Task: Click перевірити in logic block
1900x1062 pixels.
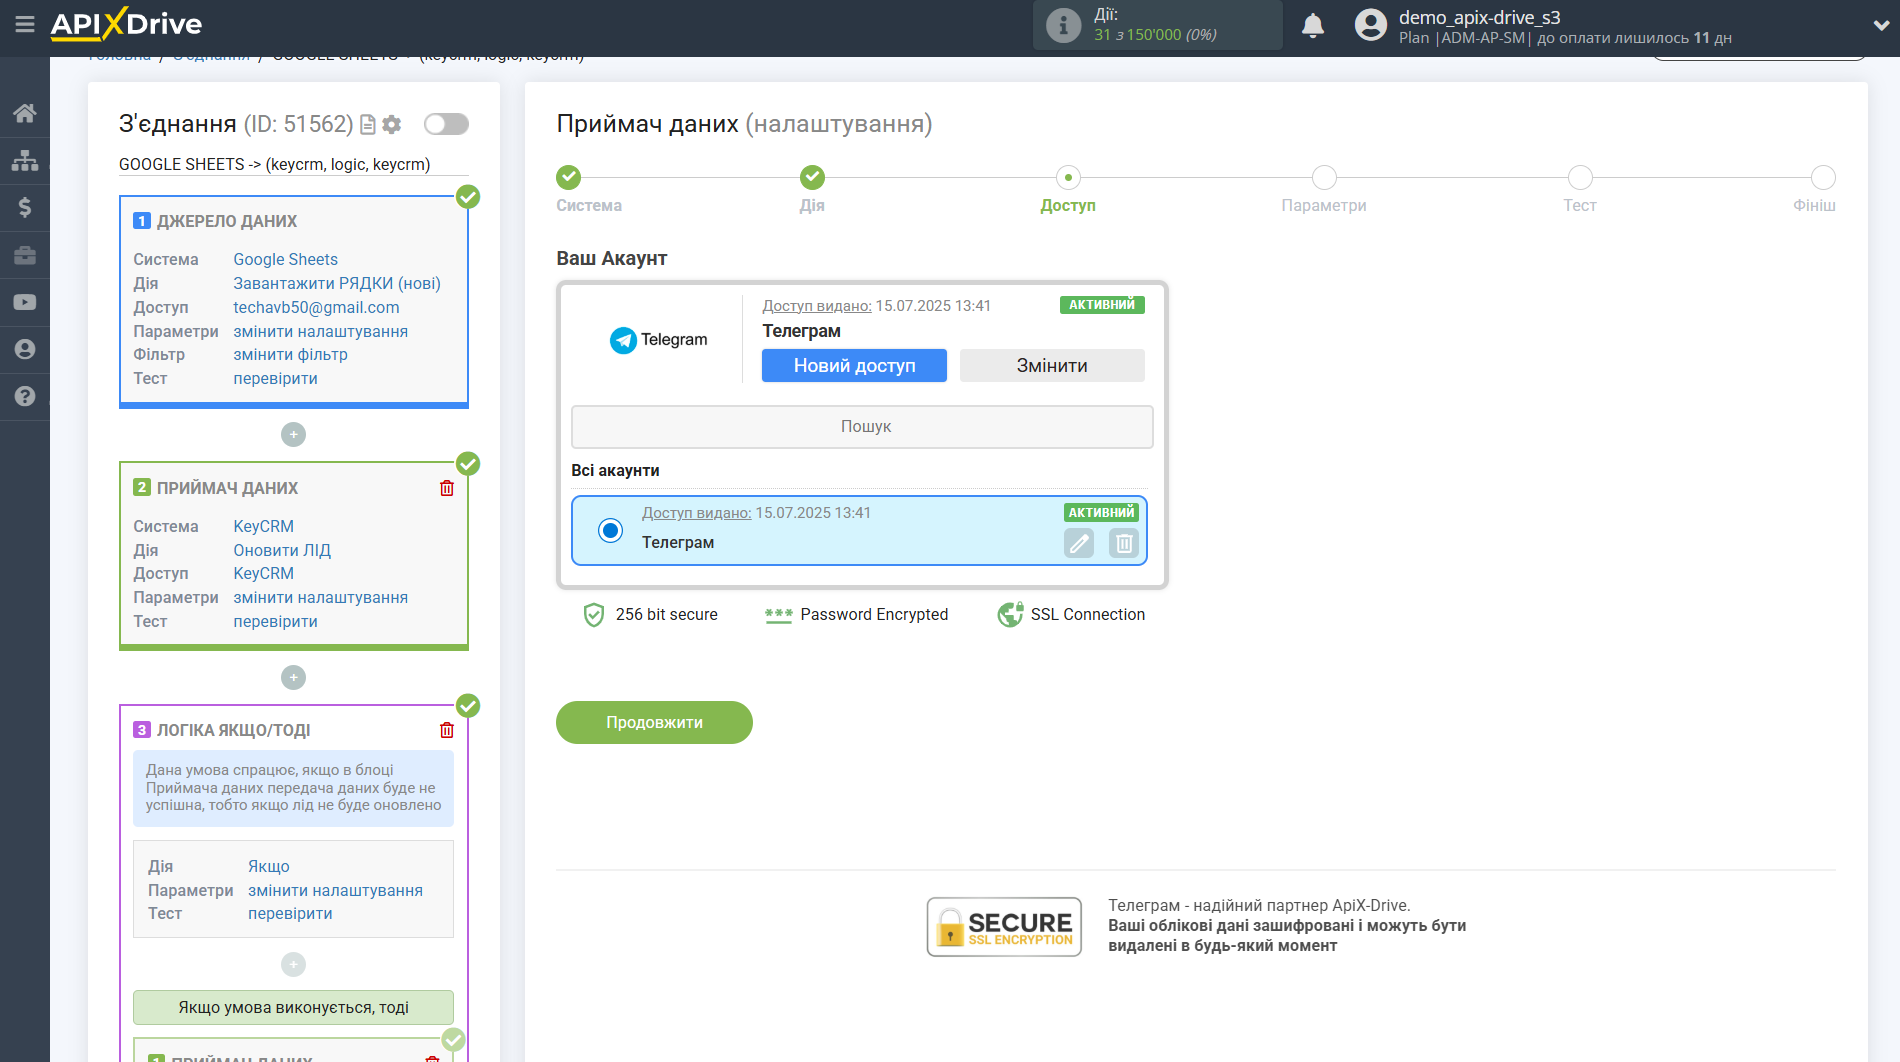Action: pyautogui.click(x=290, y=913)
